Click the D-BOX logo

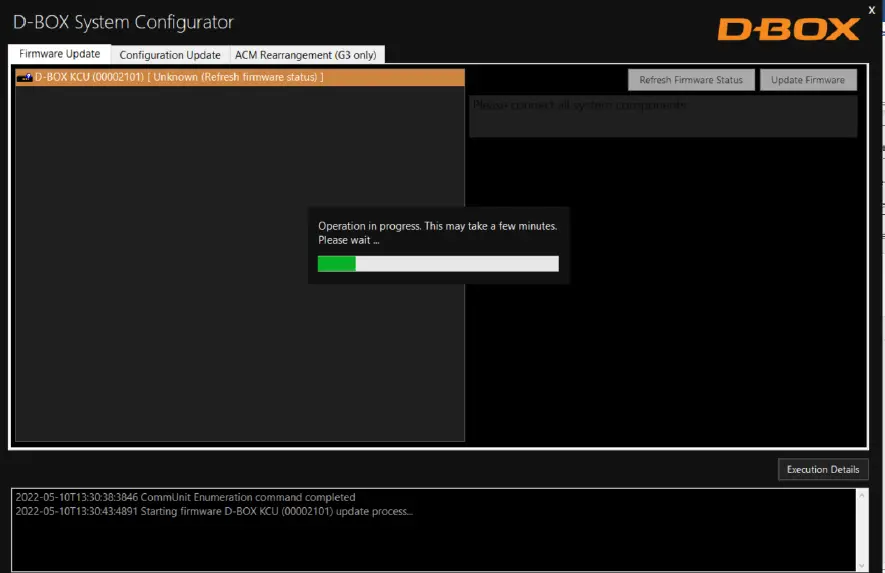[x=788, y=29]
